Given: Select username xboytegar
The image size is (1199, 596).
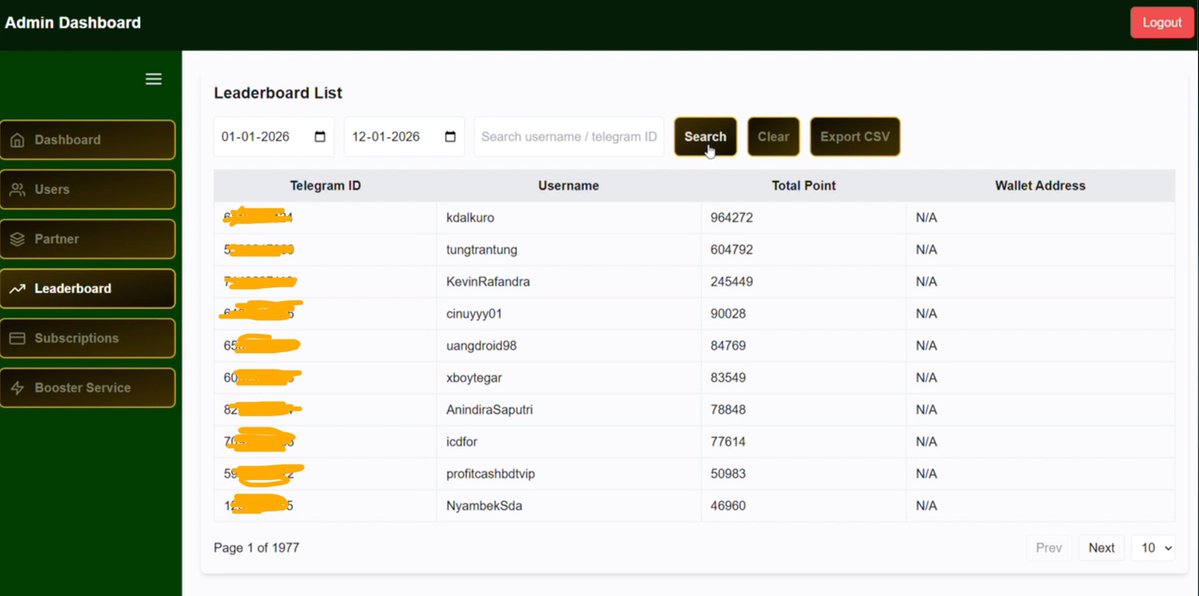Looking at the screenshot, I should tap(474, 378).
